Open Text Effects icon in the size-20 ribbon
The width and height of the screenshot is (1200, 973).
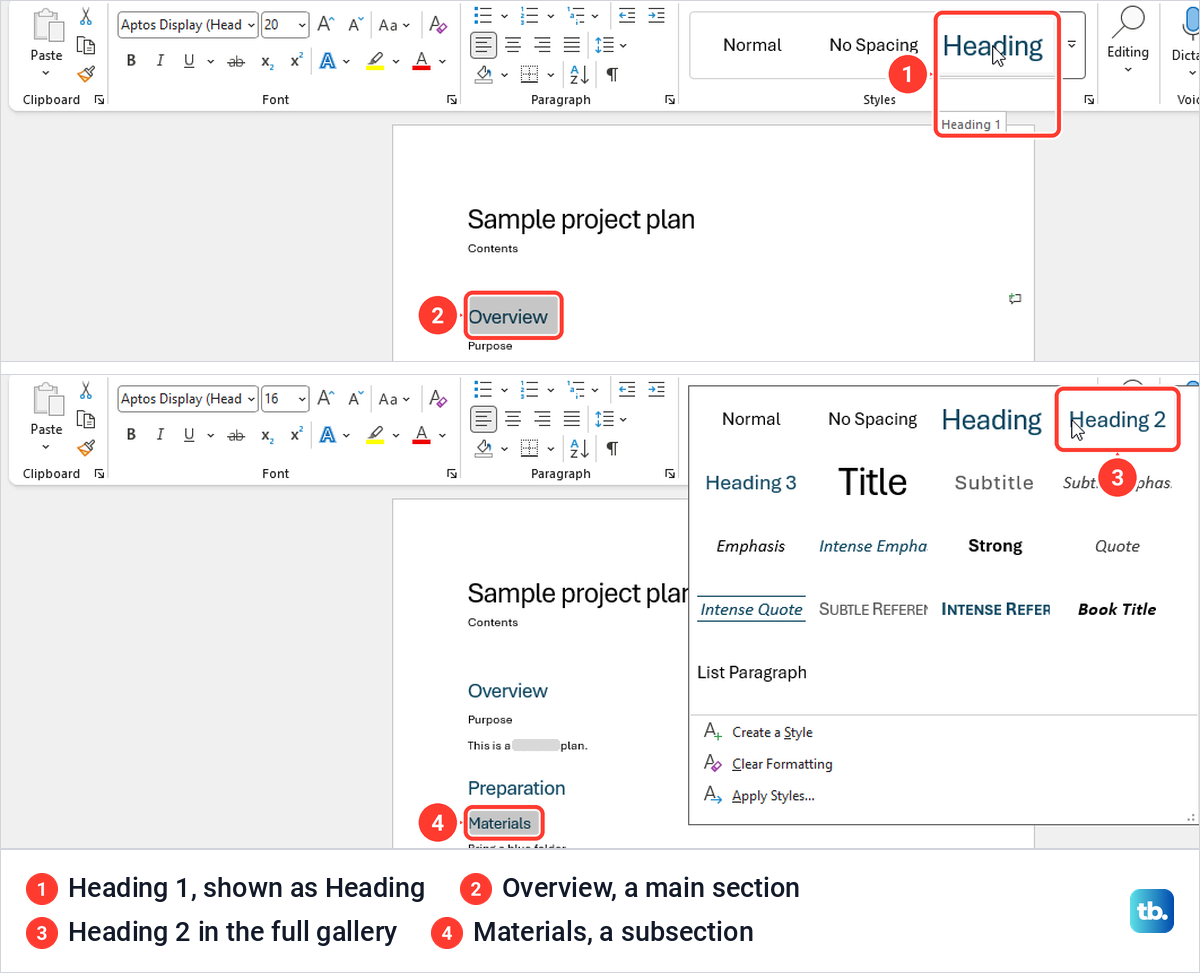327,61
